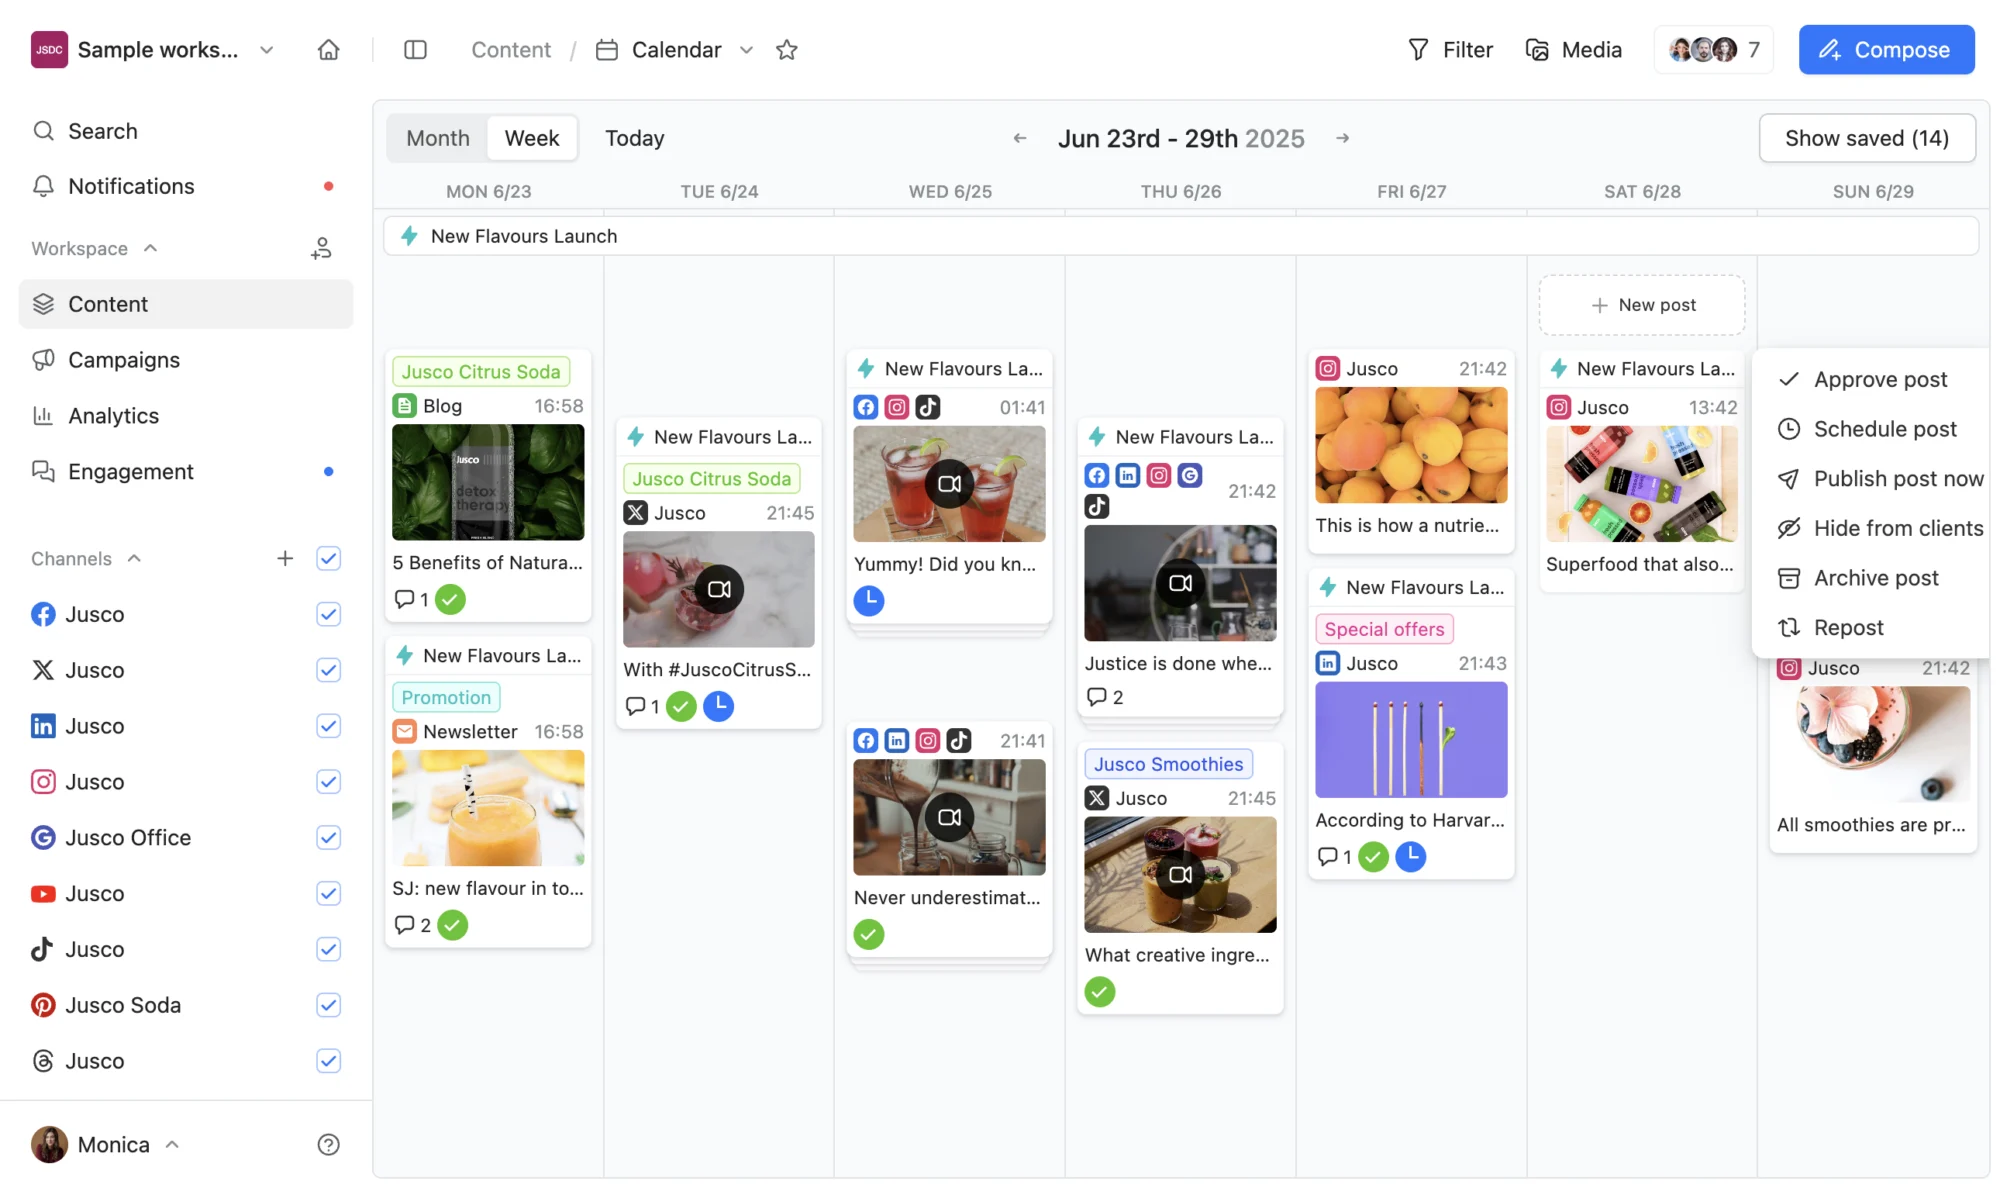Collapse the Workspace section

pos(150,248)
